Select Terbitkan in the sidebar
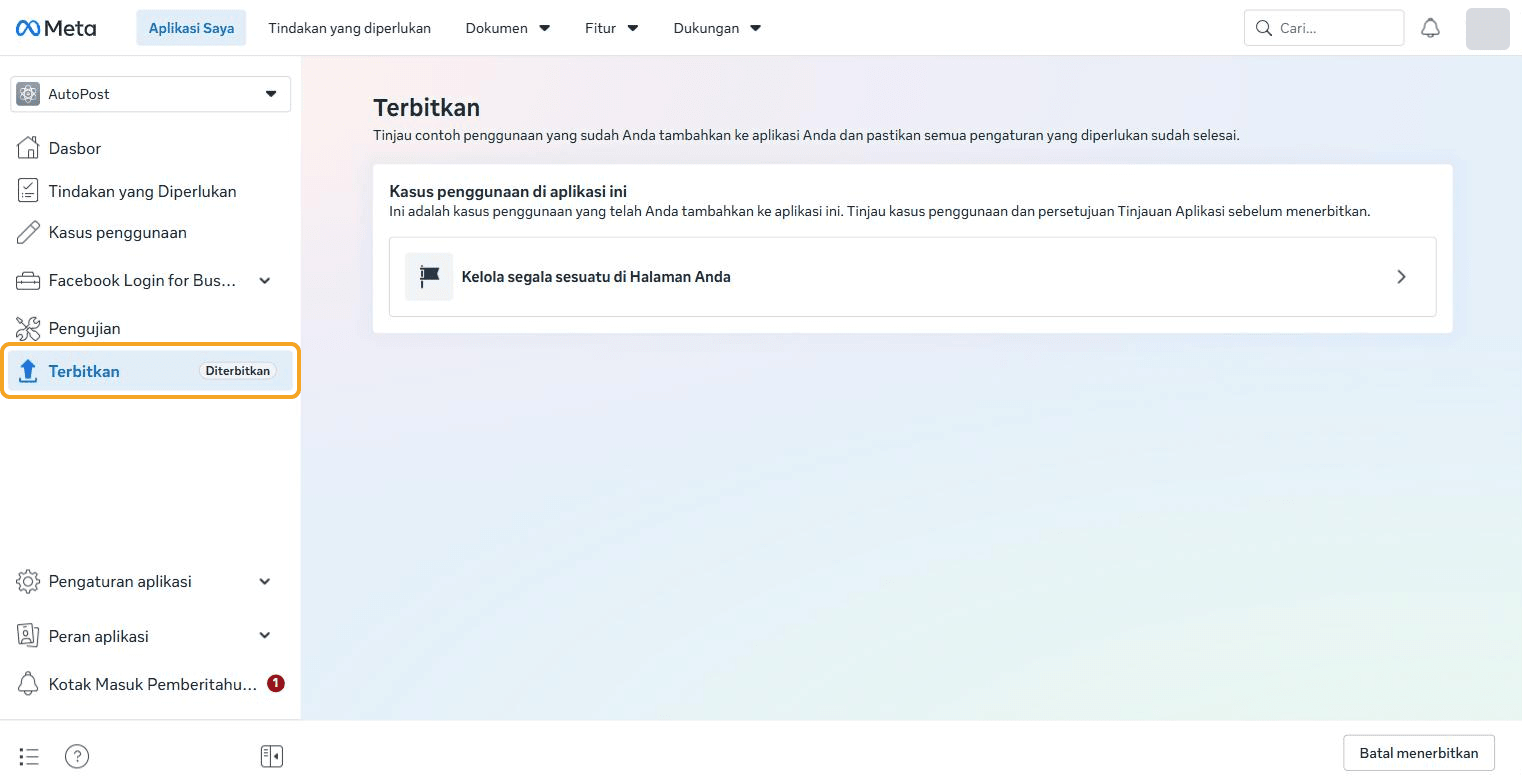Image resolution: width=1522 pixels, height=784 pixels. [x=150, y=371]
